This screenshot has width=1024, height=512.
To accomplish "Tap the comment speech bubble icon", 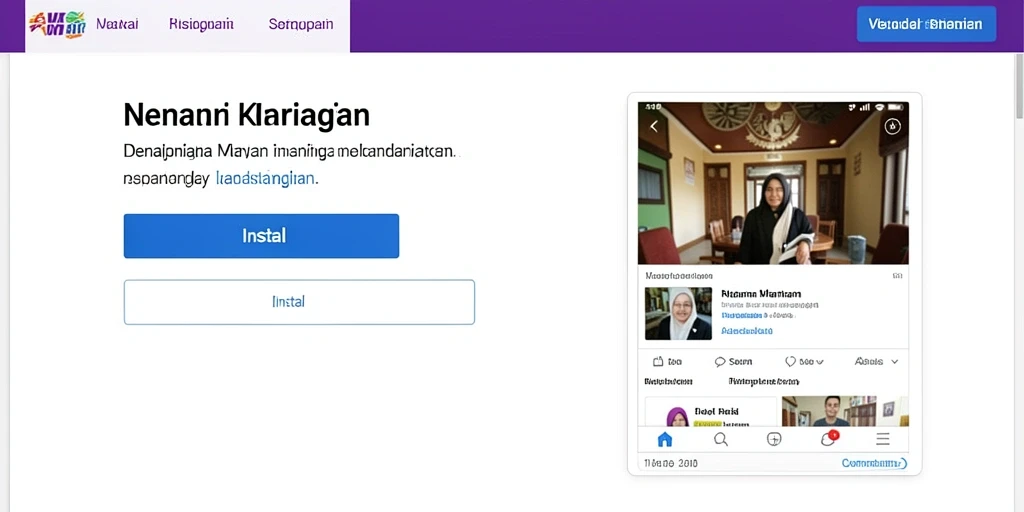I will (720, 361).
